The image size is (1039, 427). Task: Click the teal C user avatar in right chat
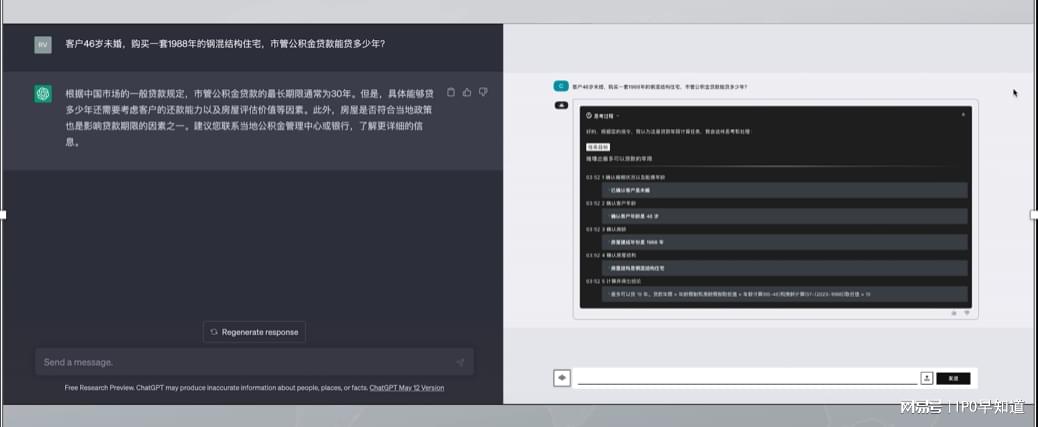(561, 86)
